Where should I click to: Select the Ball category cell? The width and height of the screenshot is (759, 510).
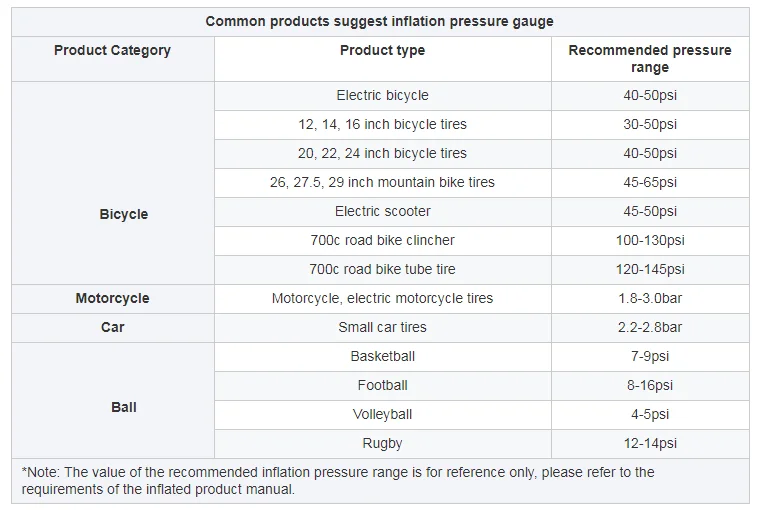tap(123, 407)
